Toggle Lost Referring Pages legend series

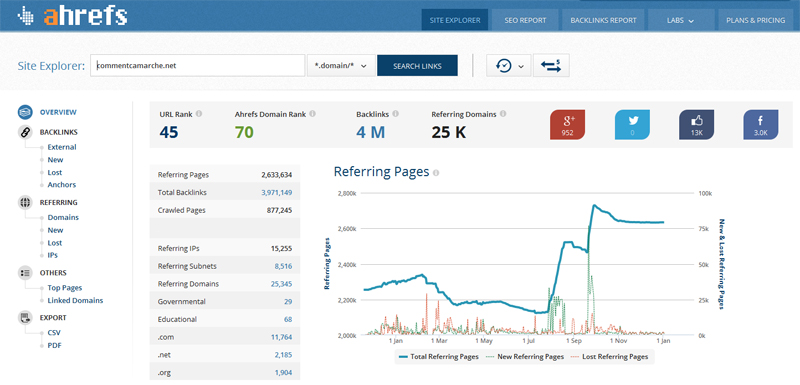[x=608, y=356]
